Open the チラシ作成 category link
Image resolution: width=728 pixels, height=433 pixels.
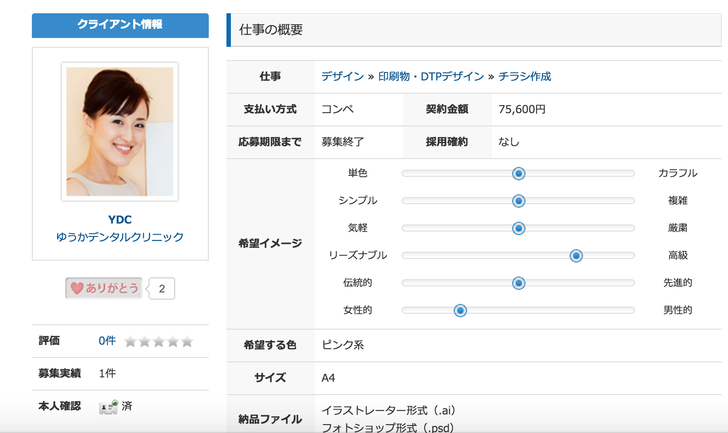[x=525, y=77]
